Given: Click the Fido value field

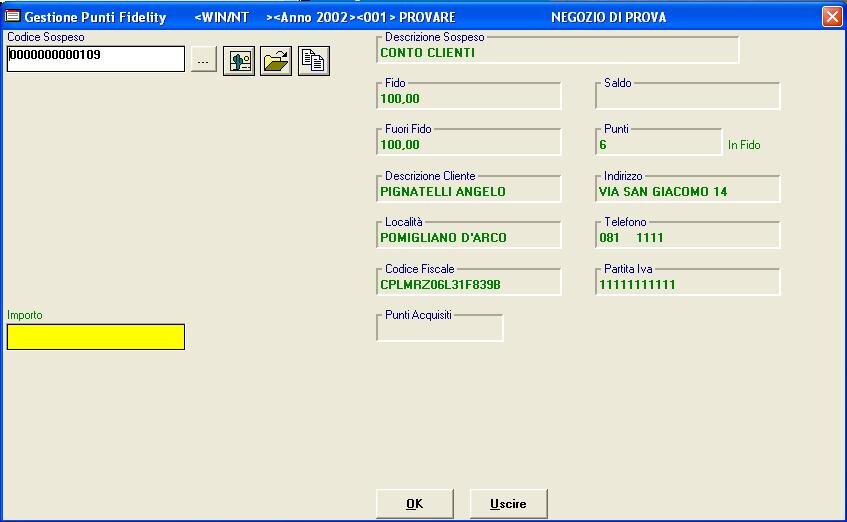Looking at the screenshot, I should [x=468, y=98].
